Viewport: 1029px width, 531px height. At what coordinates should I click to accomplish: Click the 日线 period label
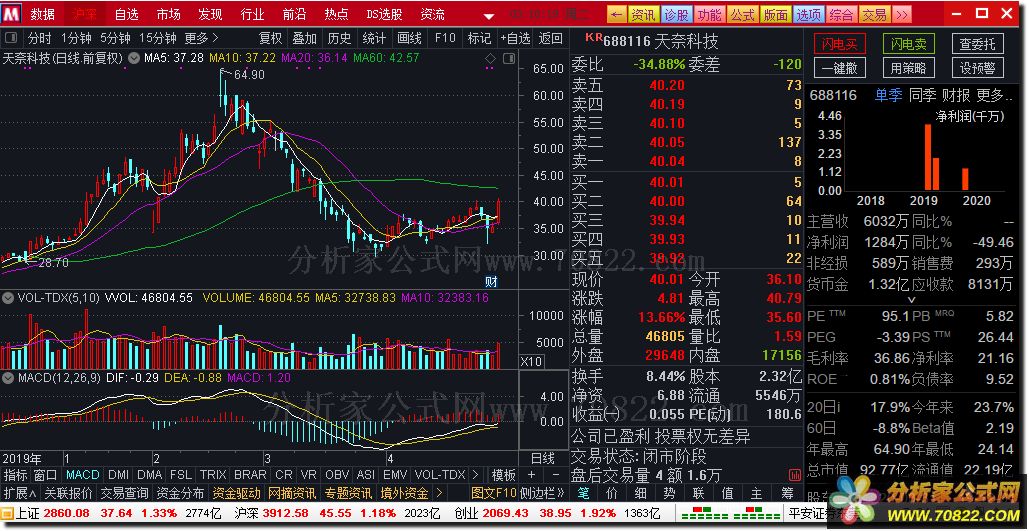tap(542, 457)
